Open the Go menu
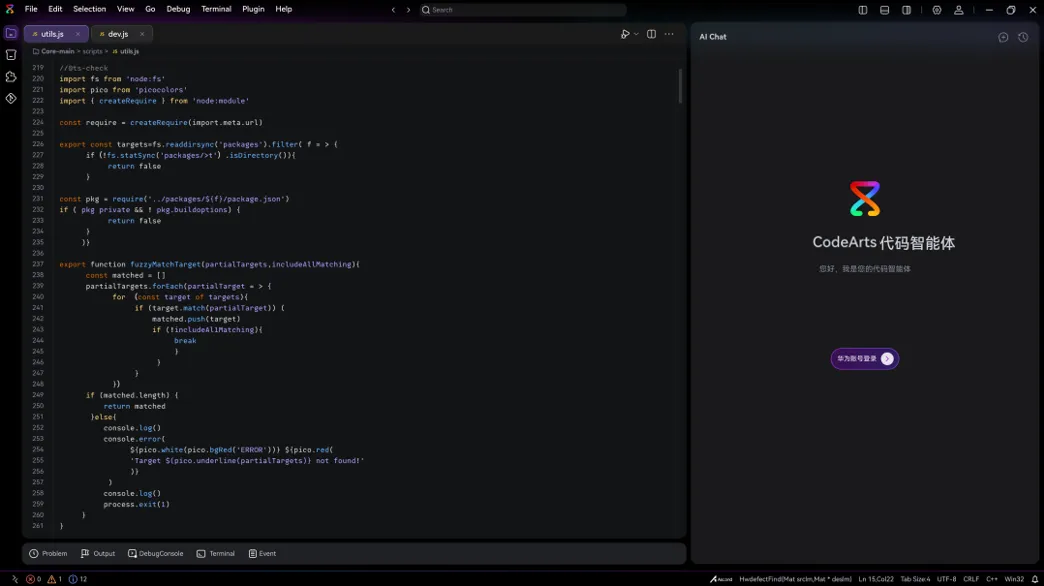 tap(150, 9)
